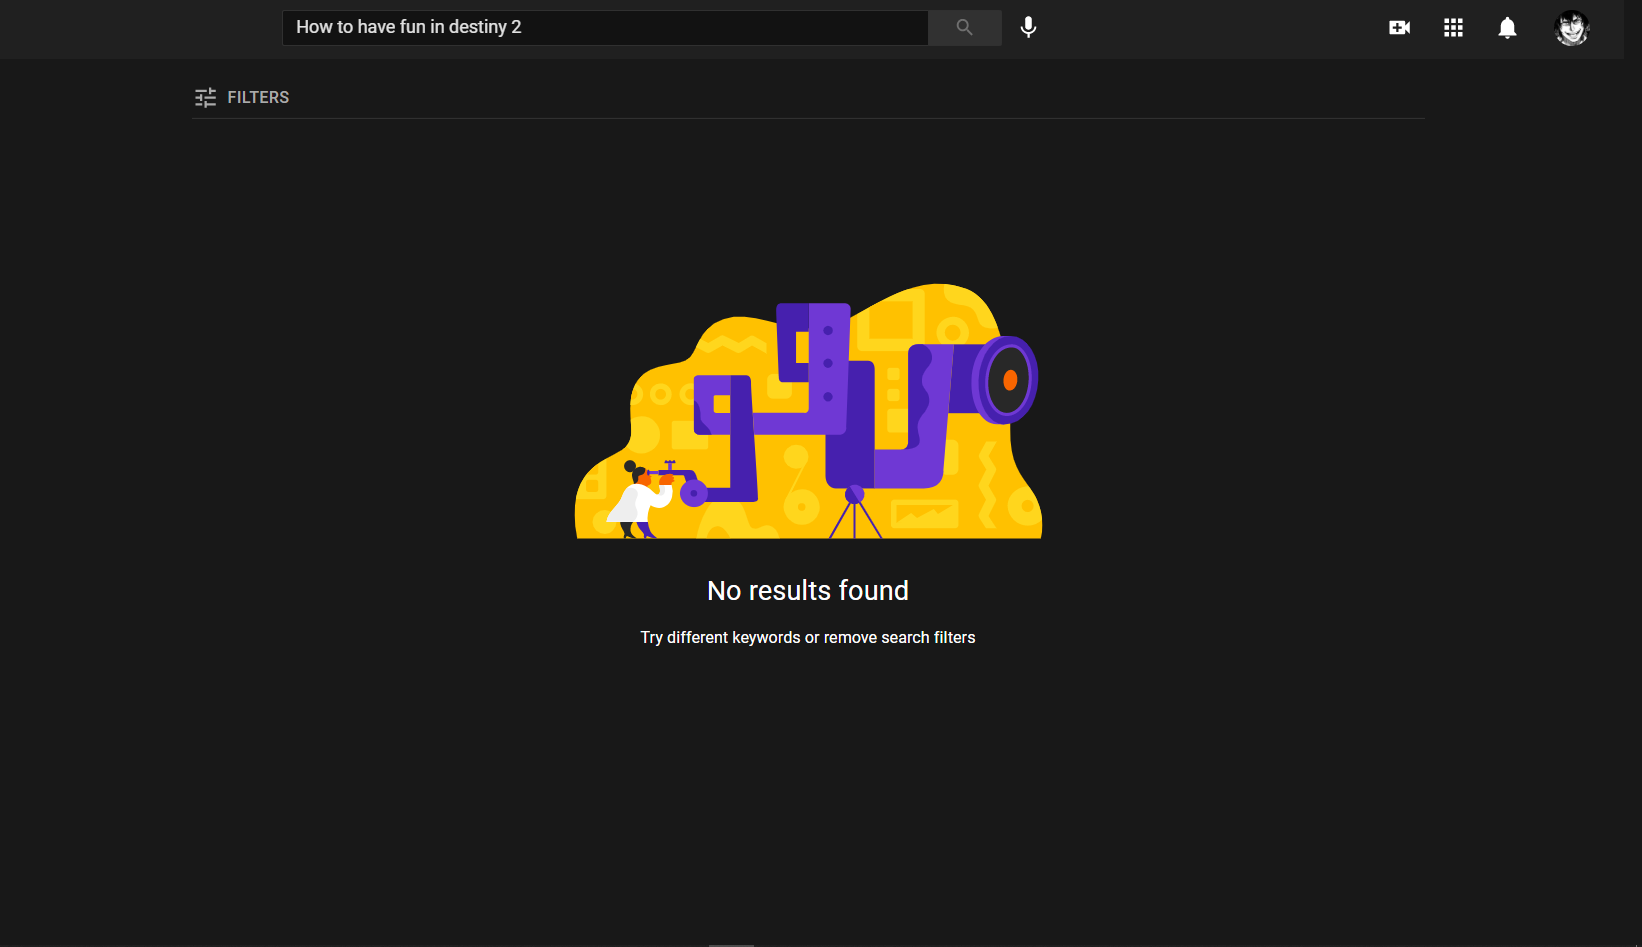The height and width of the screenshot is (947, 1642).
Task: Click the orange dot inside telescope lens
Action: [x=1010, y=380]
